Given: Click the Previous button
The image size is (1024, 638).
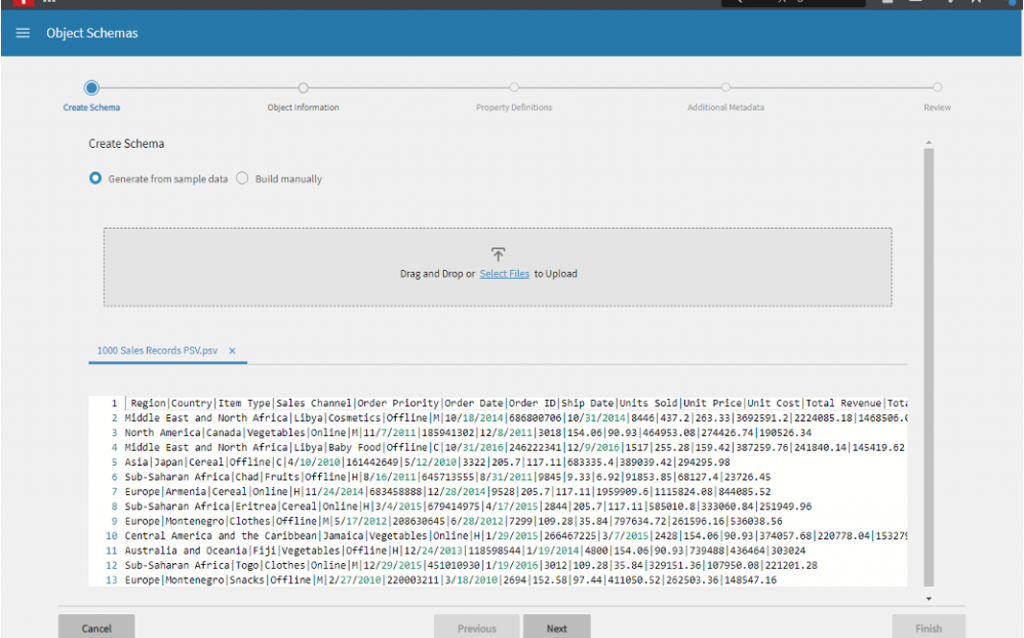Looking at the screenshot, I should [476, 628].
